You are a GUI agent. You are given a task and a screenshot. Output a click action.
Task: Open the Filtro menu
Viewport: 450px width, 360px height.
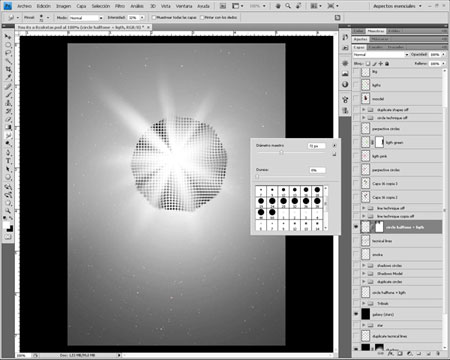[x=120, y=6]
